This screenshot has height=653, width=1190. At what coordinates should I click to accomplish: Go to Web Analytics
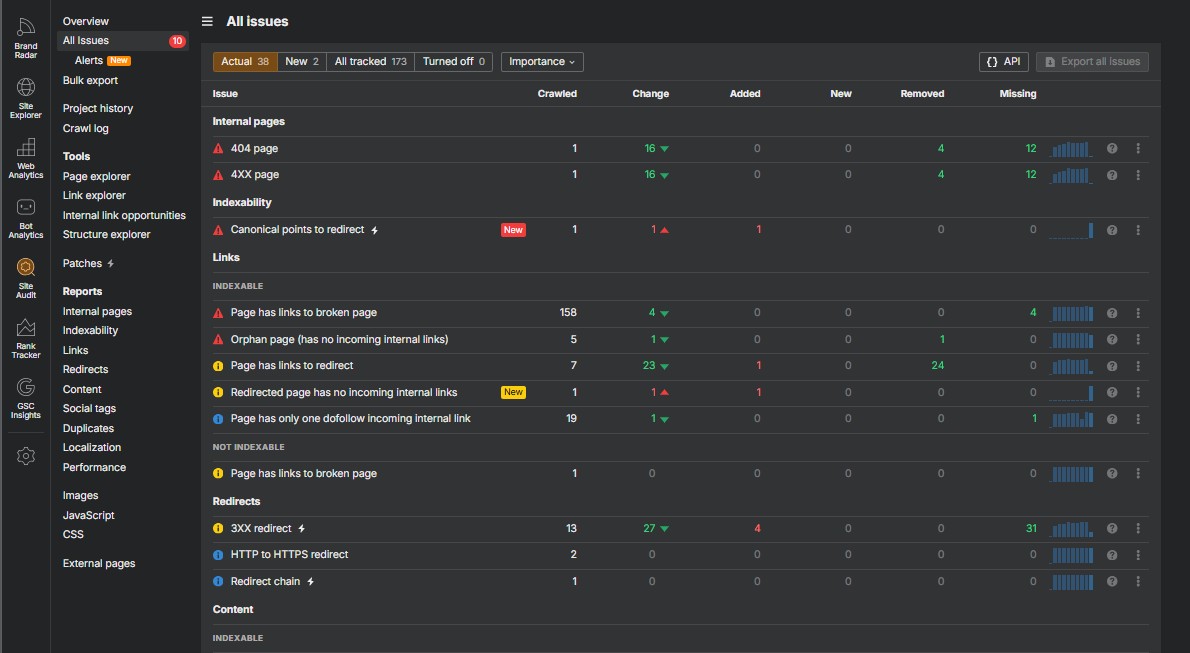pos(26,159)
